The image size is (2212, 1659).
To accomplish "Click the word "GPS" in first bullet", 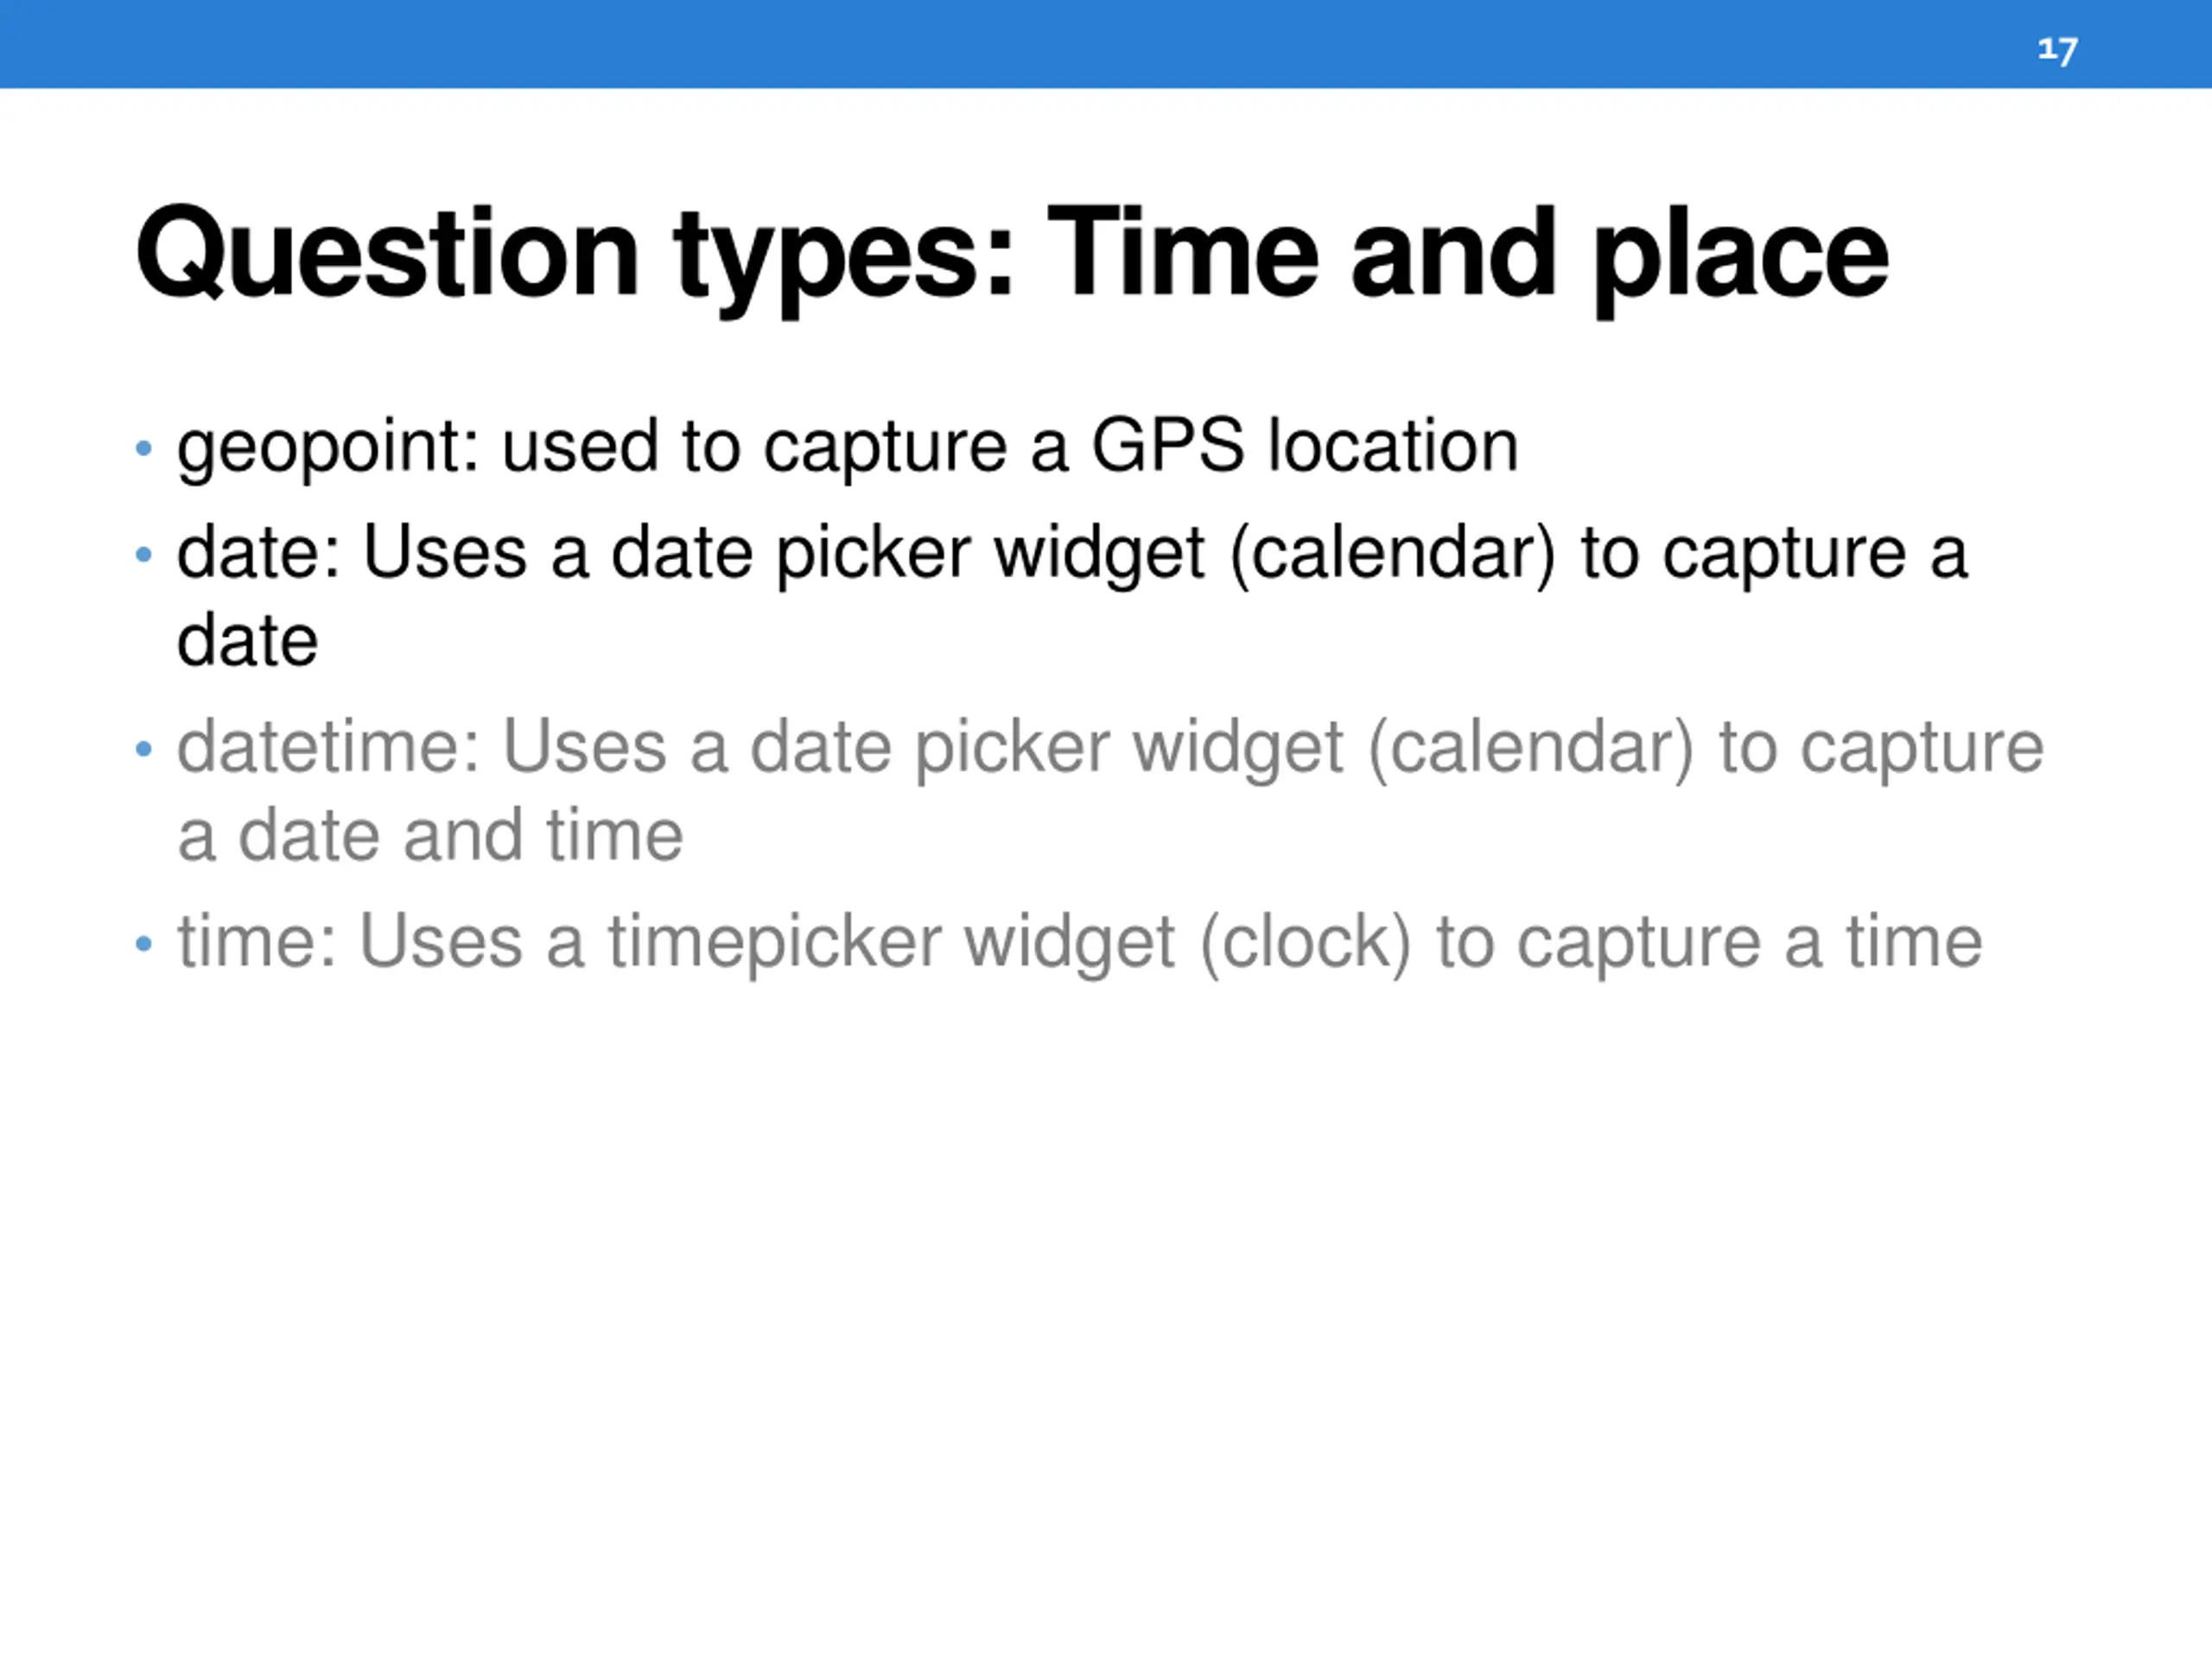I will (x=1167, y=445).
